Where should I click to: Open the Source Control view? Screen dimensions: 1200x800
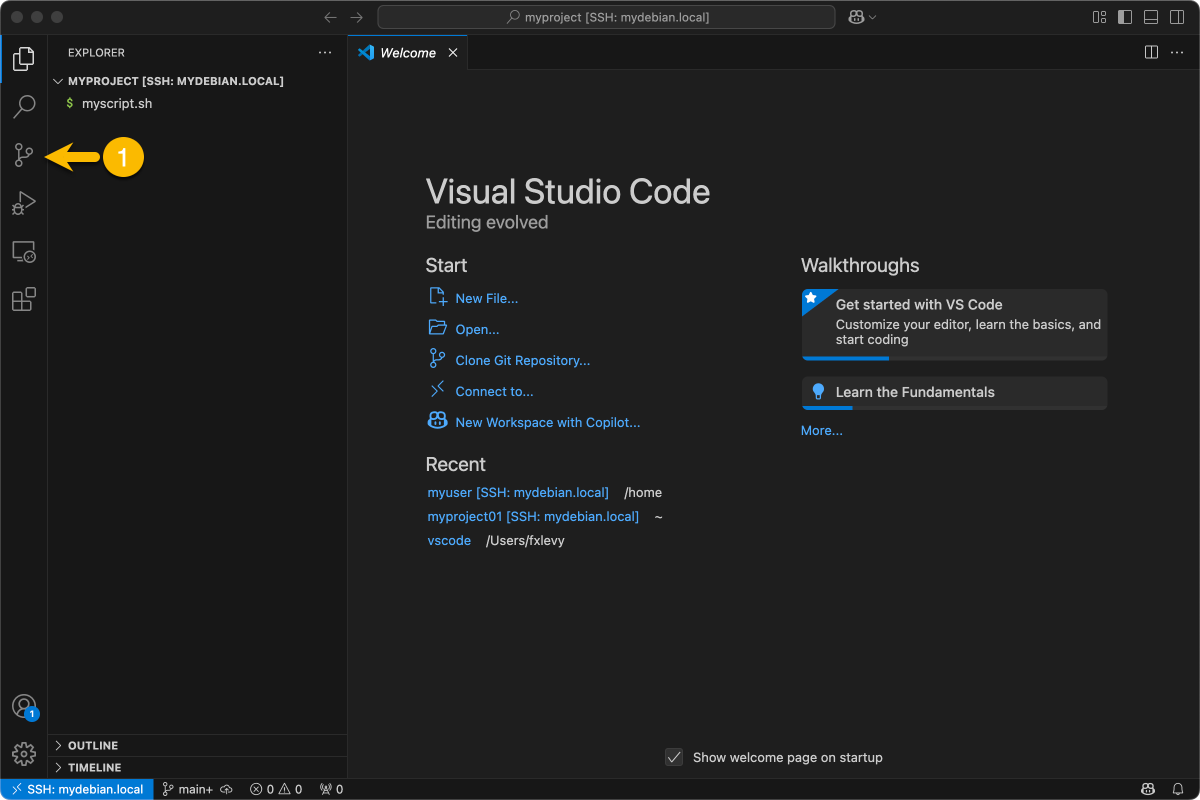coord(24,155)
